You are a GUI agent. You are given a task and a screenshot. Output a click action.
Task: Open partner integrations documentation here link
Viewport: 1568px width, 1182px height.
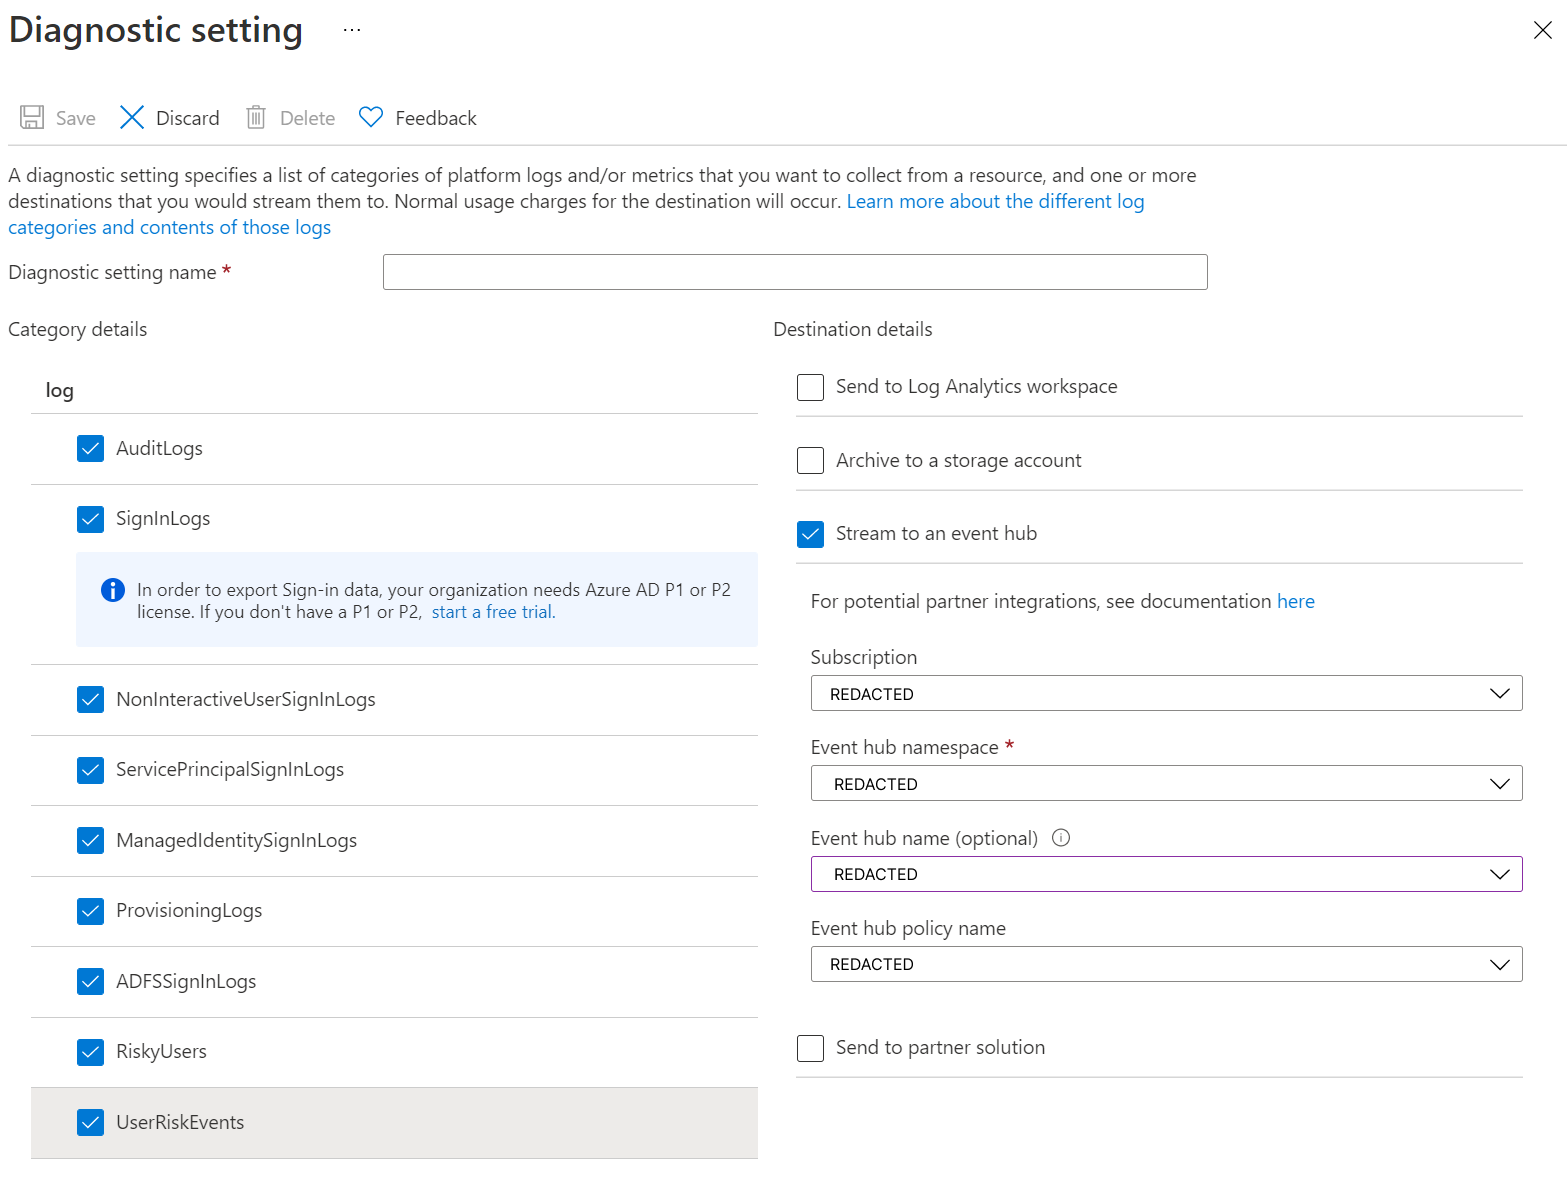[1295, 601]
